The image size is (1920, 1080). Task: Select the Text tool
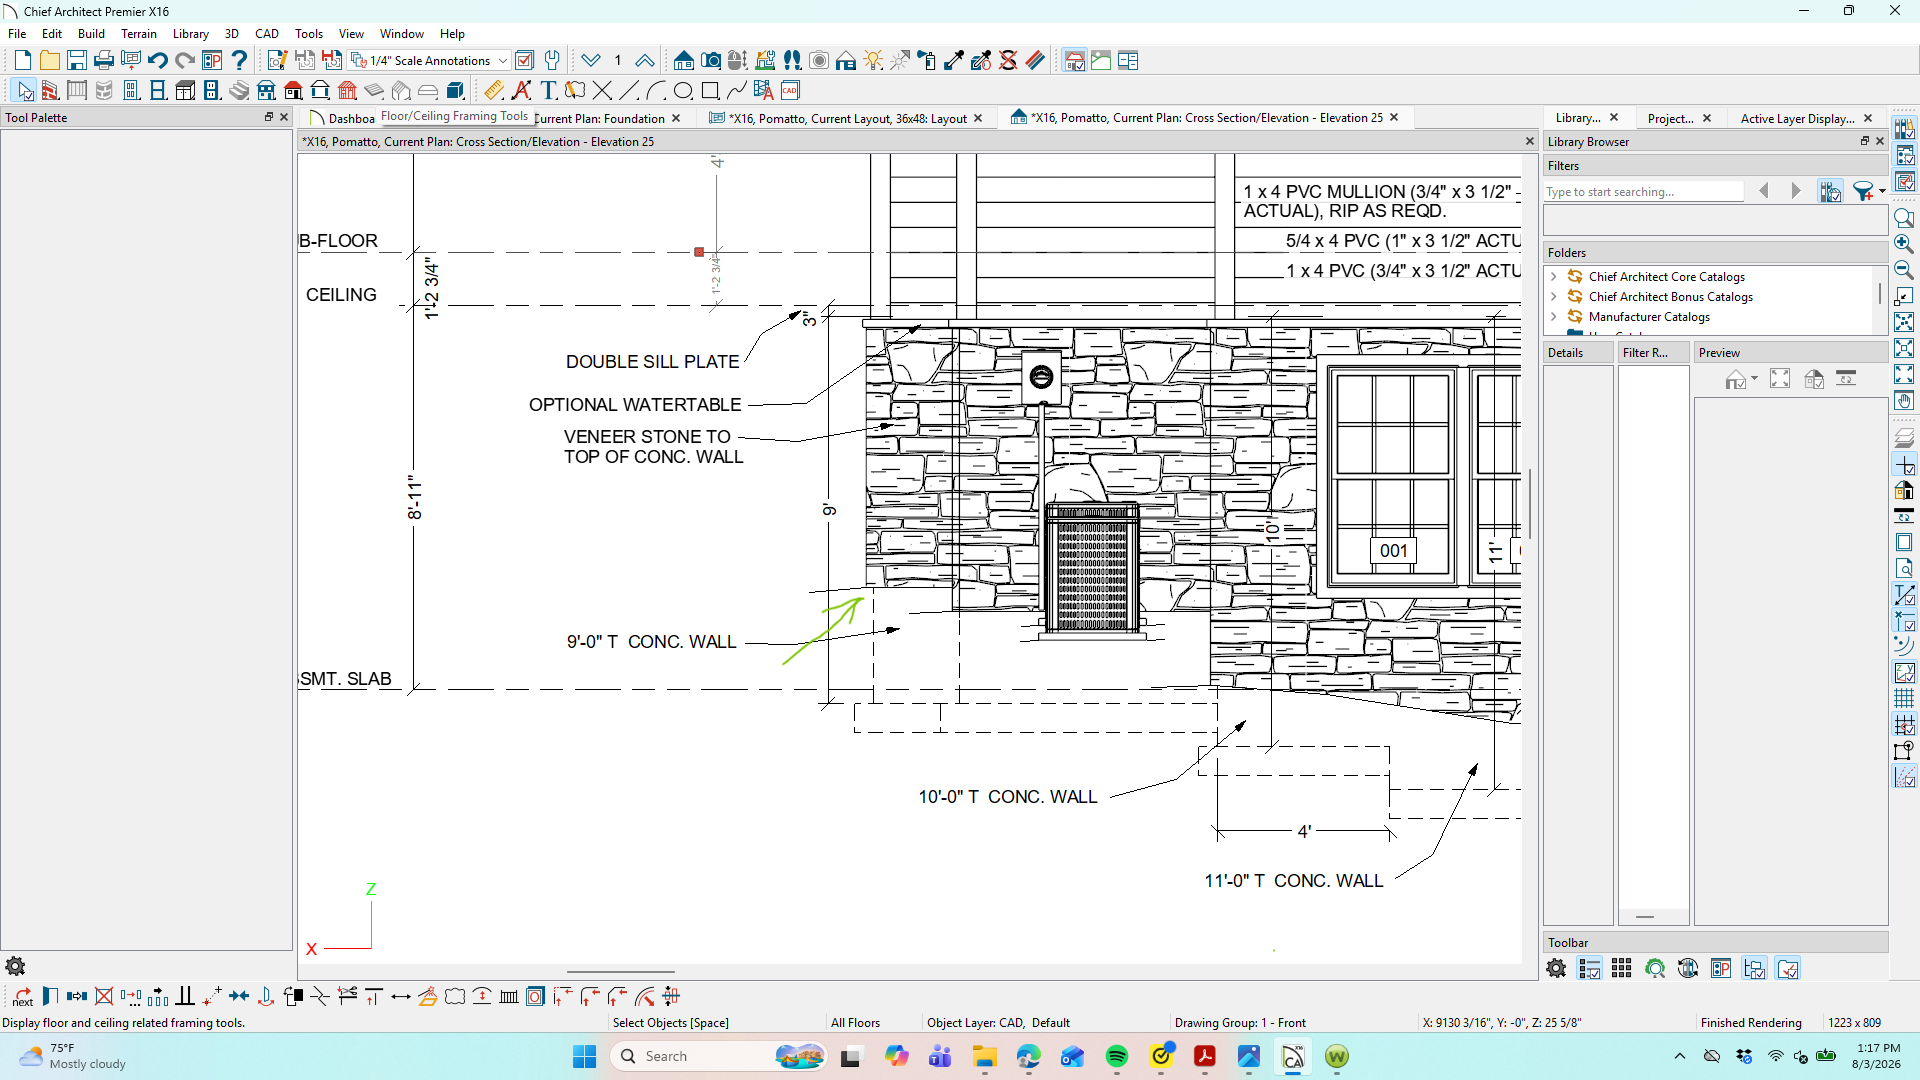548,91
